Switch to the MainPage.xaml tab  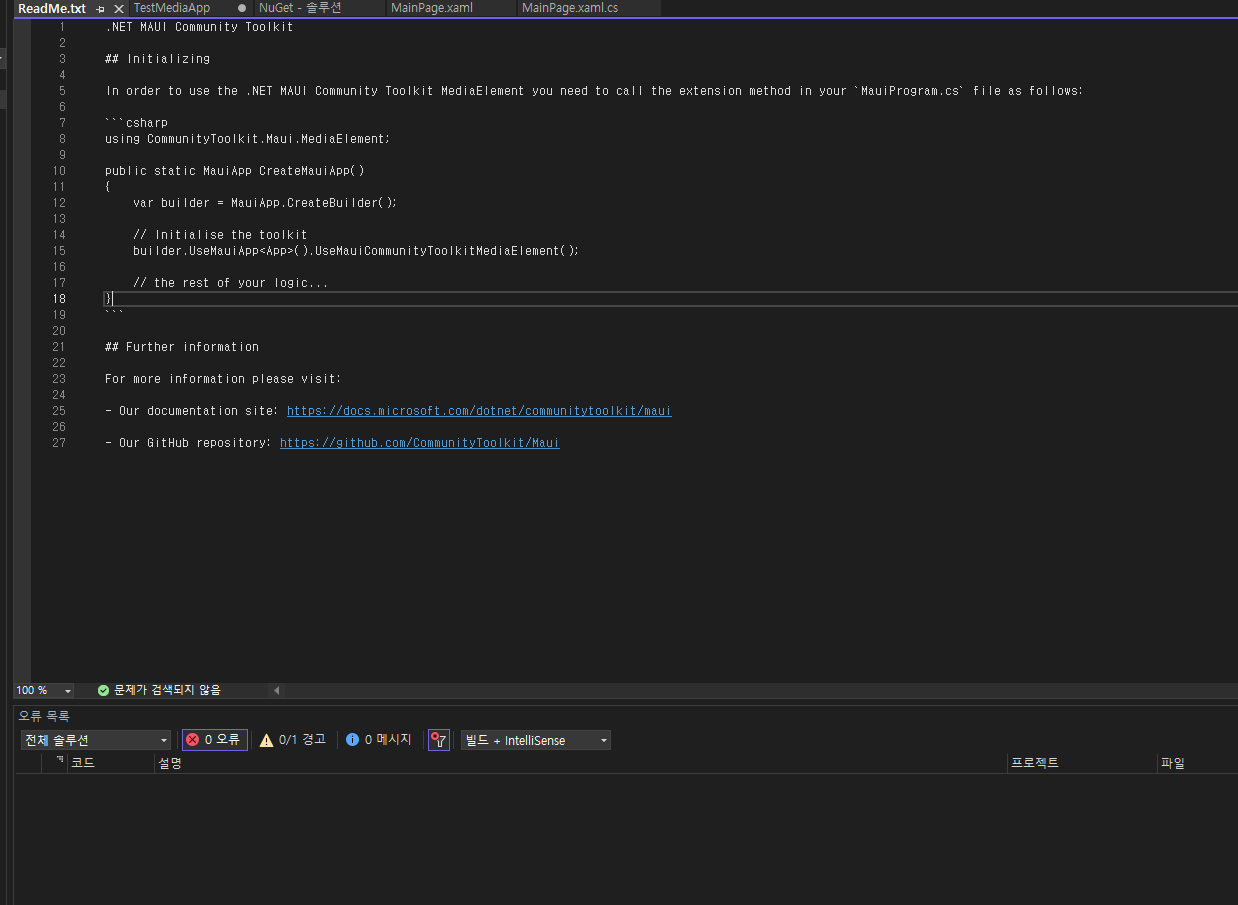tap(432, 8)
